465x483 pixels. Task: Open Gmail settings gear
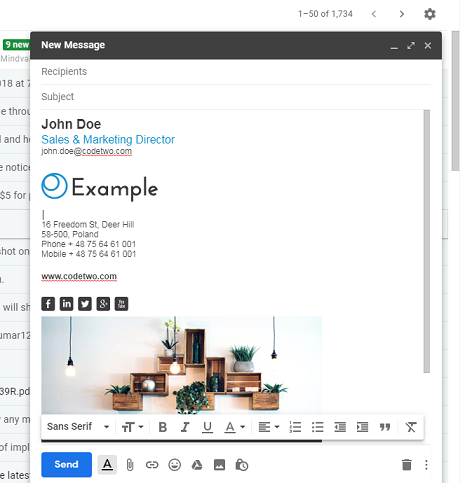pos(430,14)
